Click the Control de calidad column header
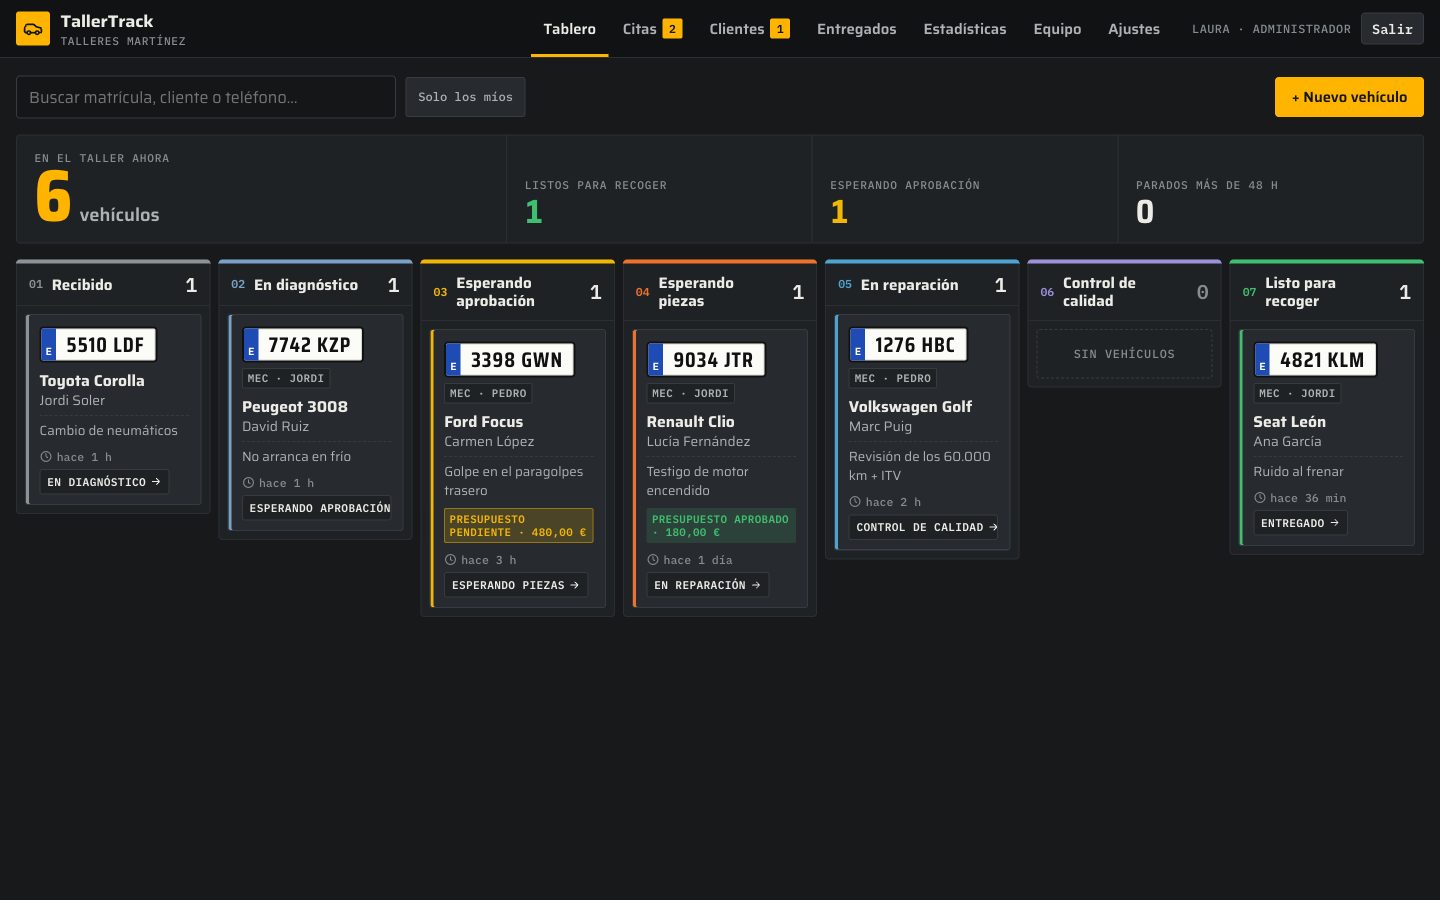The image size is (1440, 900). pos(1124,292)
